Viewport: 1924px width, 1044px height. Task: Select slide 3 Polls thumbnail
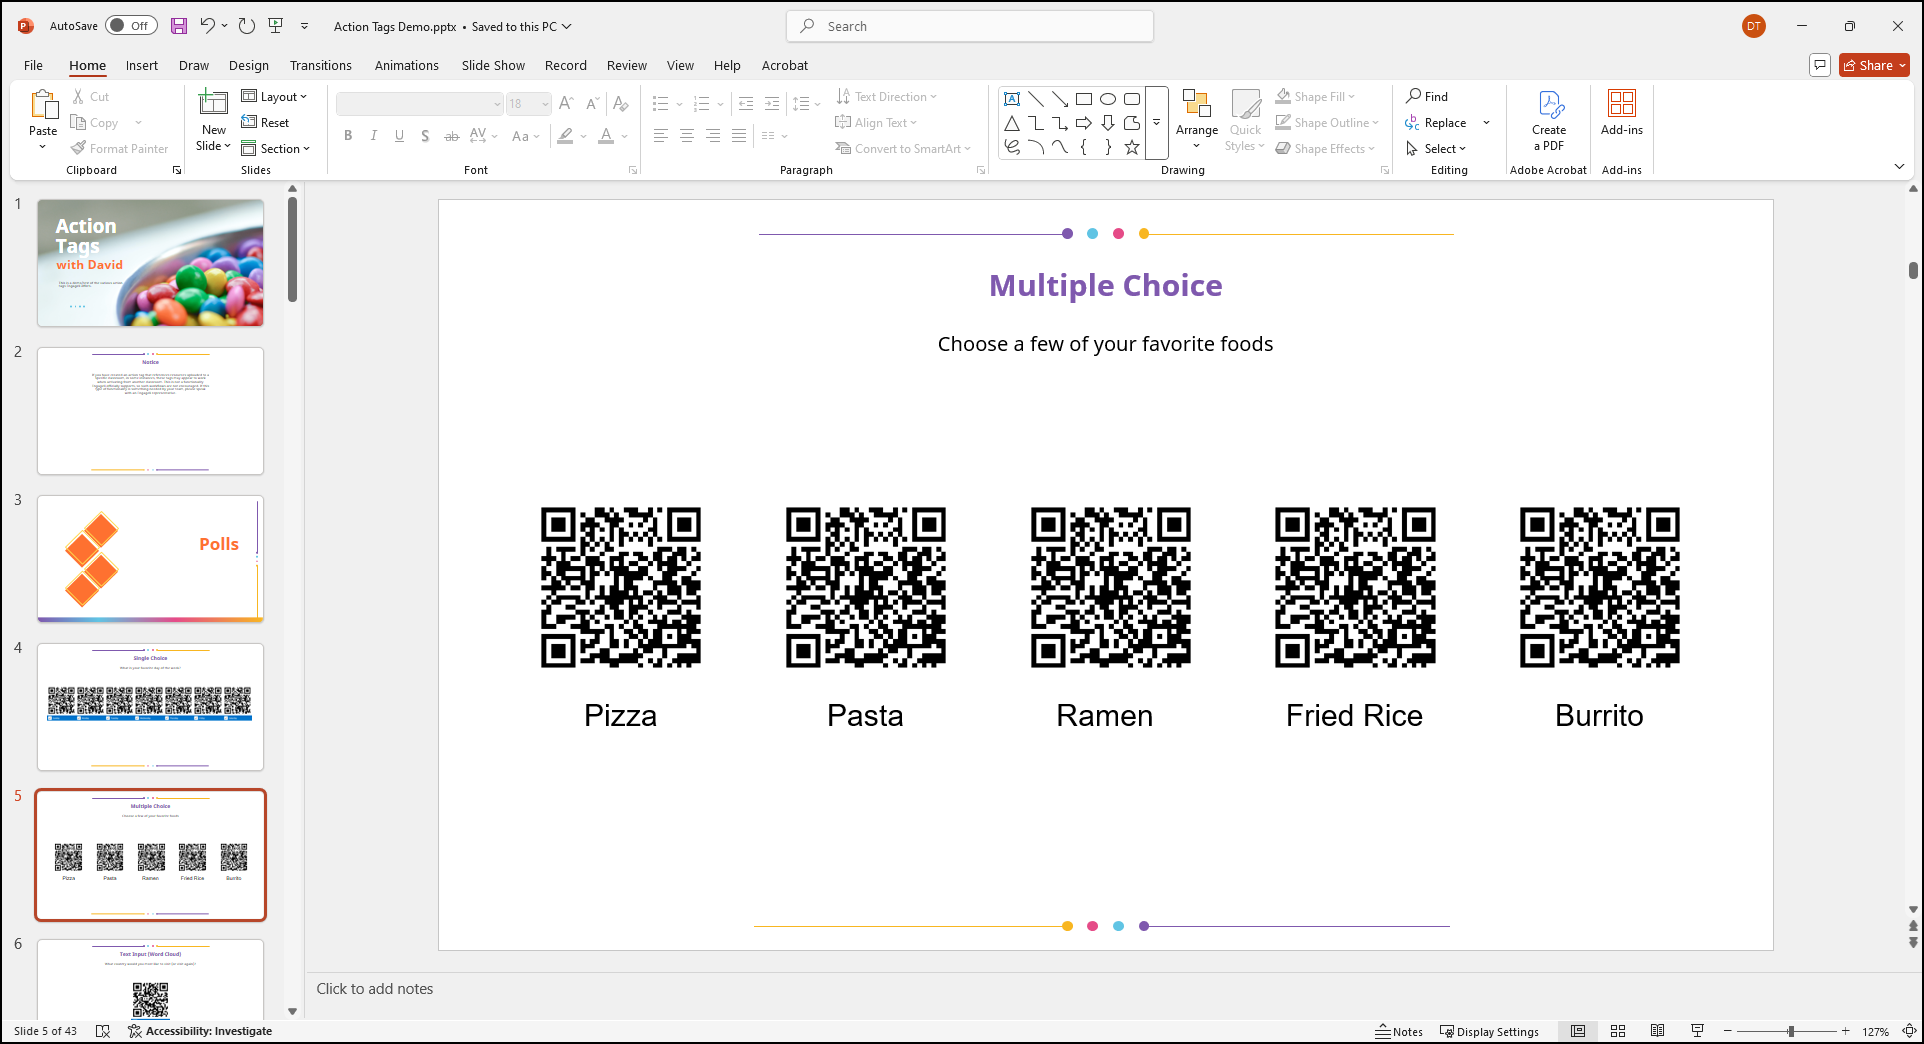[x=151, y=558]
